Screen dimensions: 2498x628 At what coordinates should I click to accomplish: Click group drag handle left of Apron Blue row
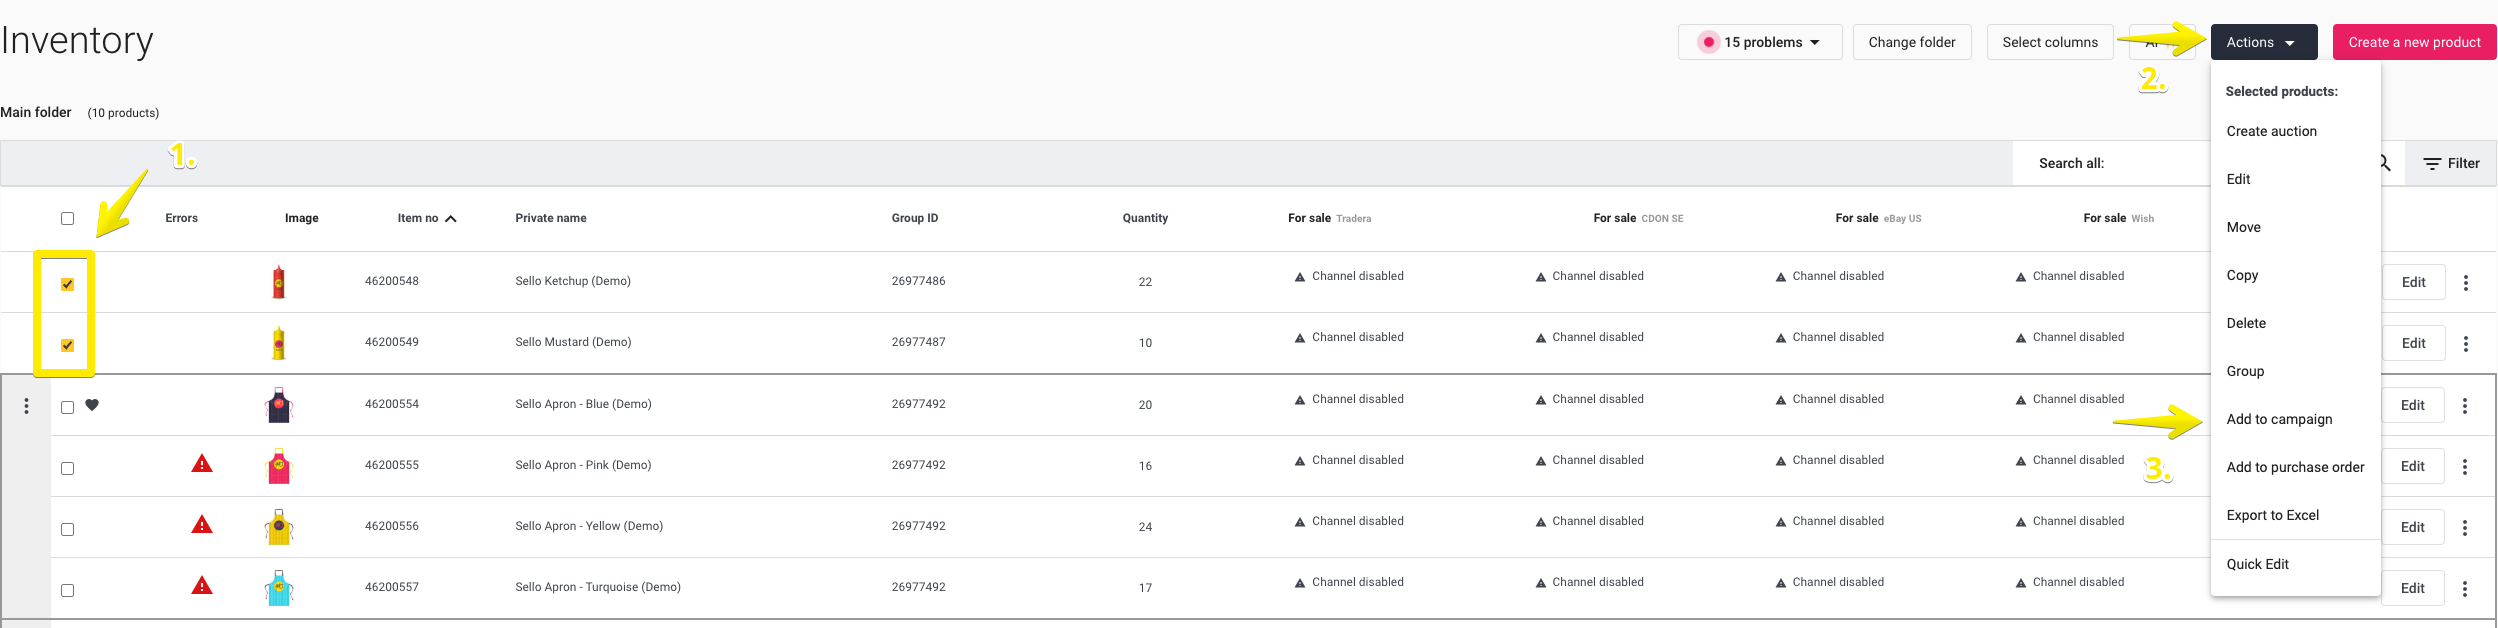click(x=26, y=406)
